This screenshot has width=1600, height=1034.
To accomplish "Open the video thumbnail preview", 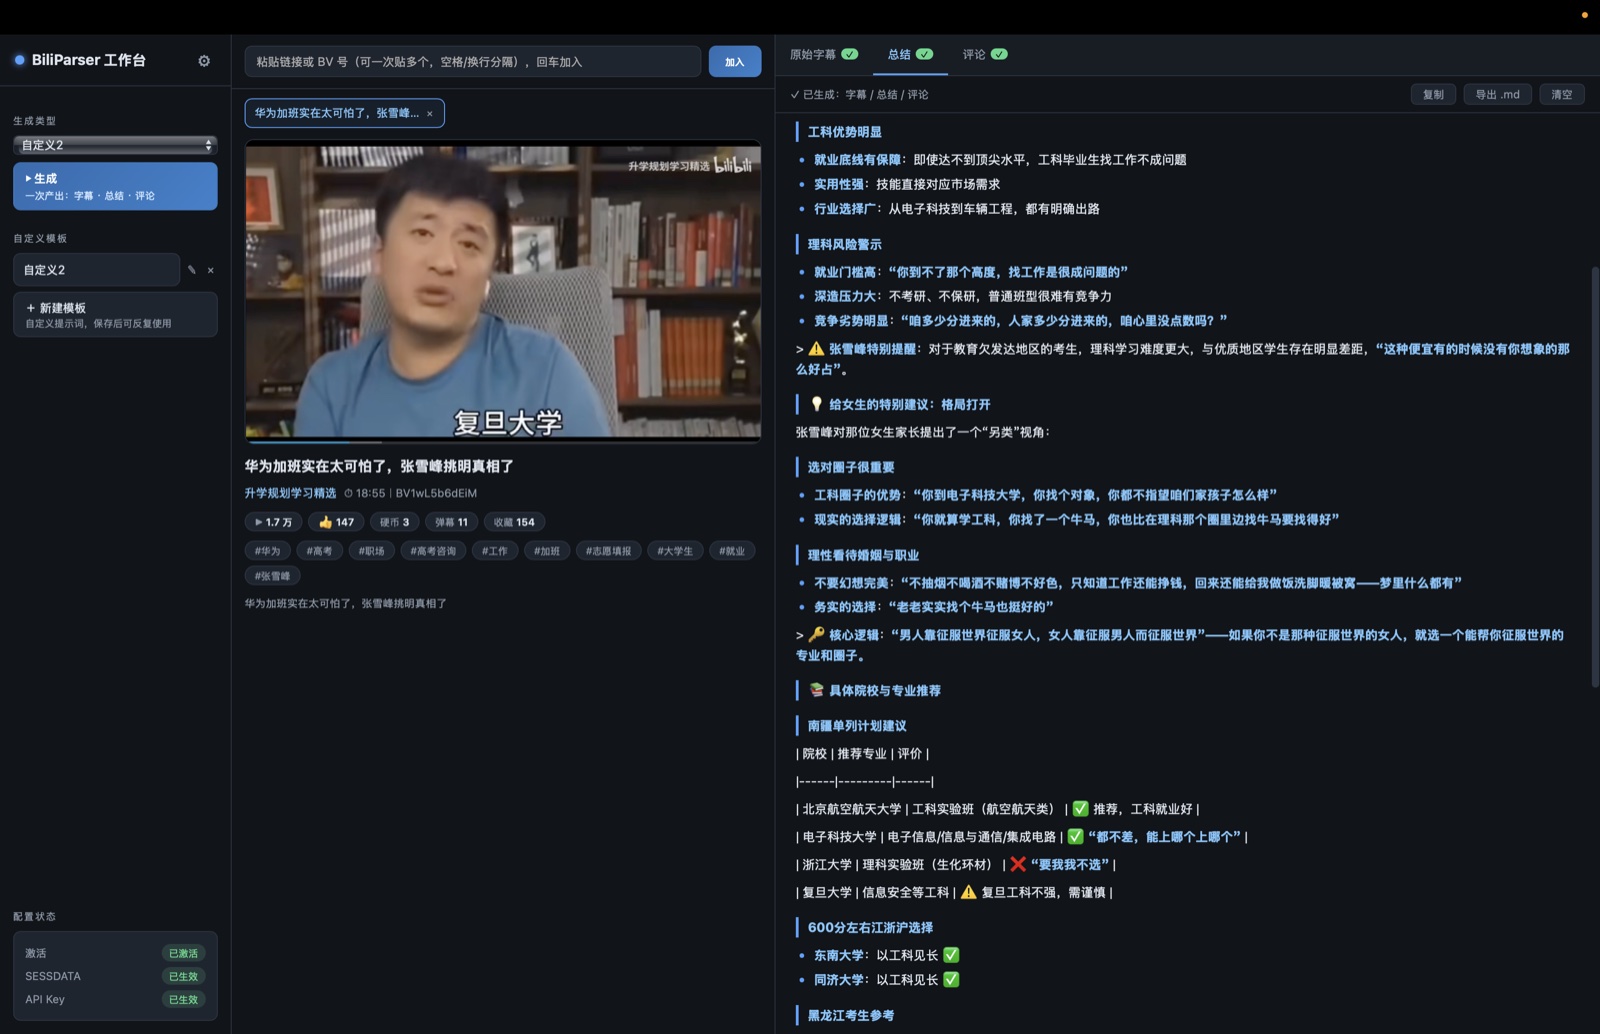I will [x=503, y=291].
